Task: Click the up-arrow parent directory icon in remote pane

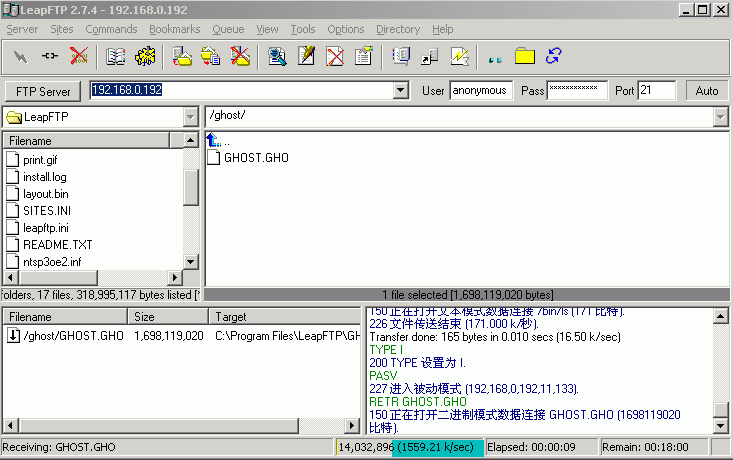Action: click(x=214, y=140)
